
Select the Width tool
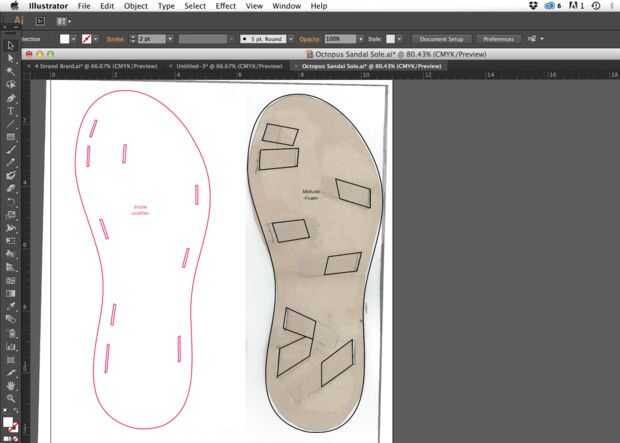[11, 228]
